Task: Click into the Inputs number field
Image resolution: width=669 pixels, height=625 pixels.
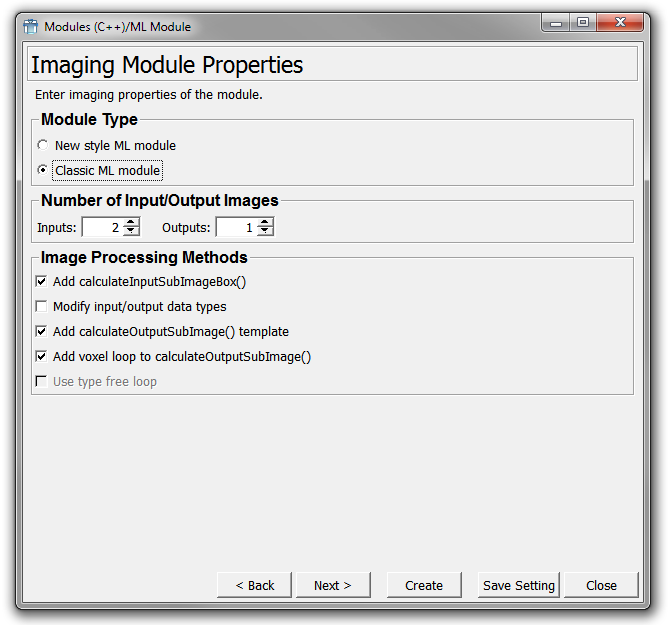Action: click(x=102, y=228)
